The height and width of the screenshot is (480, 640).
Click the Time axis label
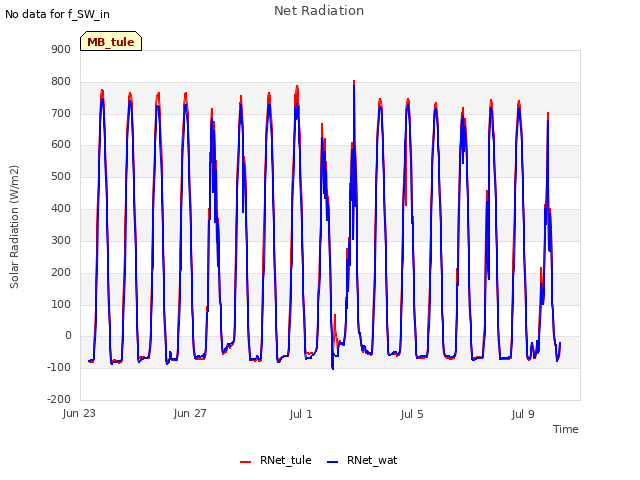[x=566, y=429]
